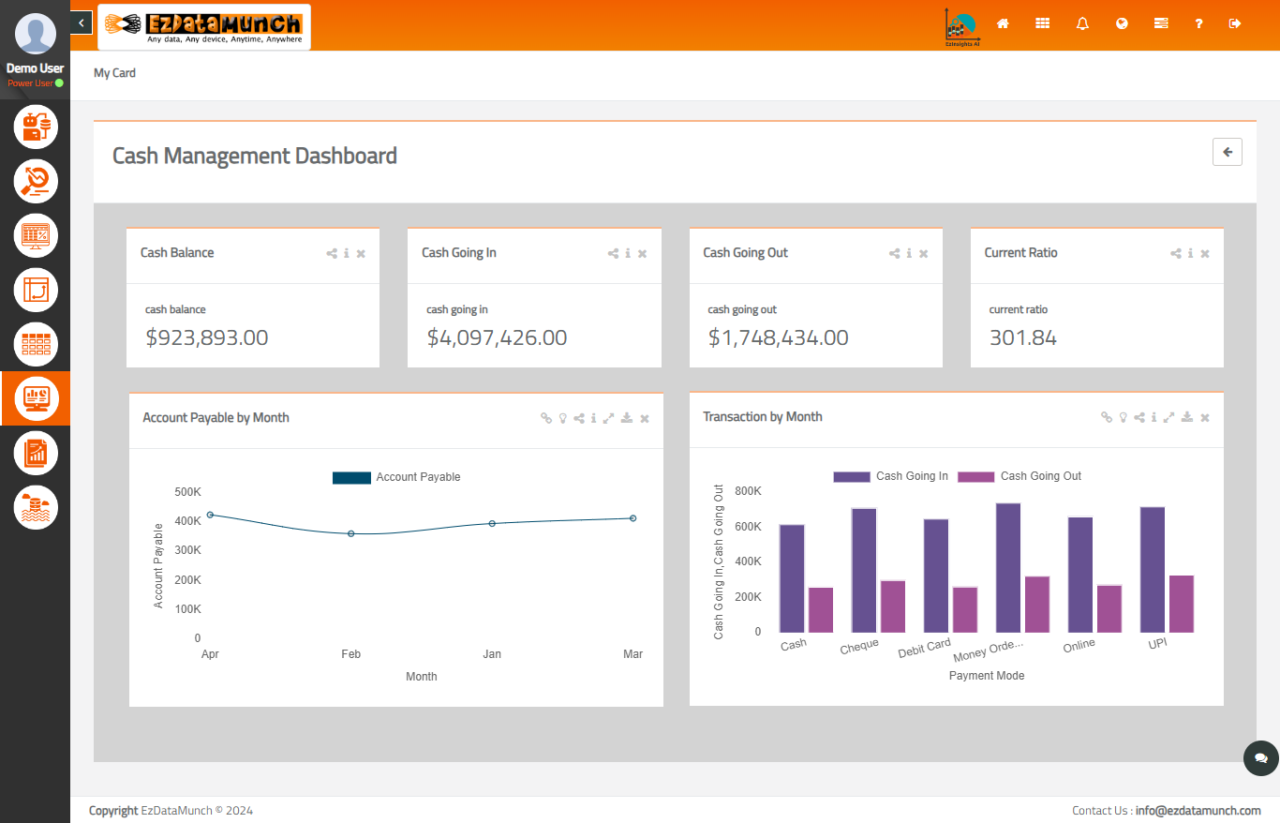This screenshot has height=823, width=1280.
Task: Click the My Card breadcrumb
Action: [115, 73]
